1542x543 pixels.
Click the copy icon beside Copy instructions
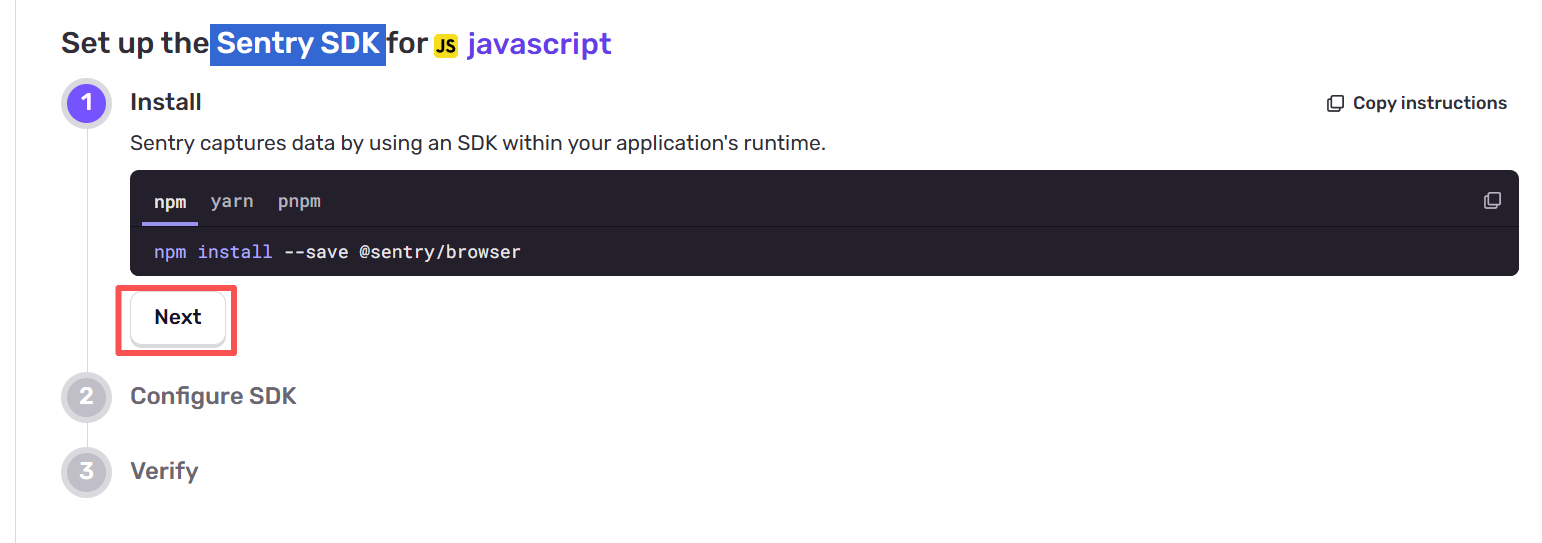(1335, 103)
